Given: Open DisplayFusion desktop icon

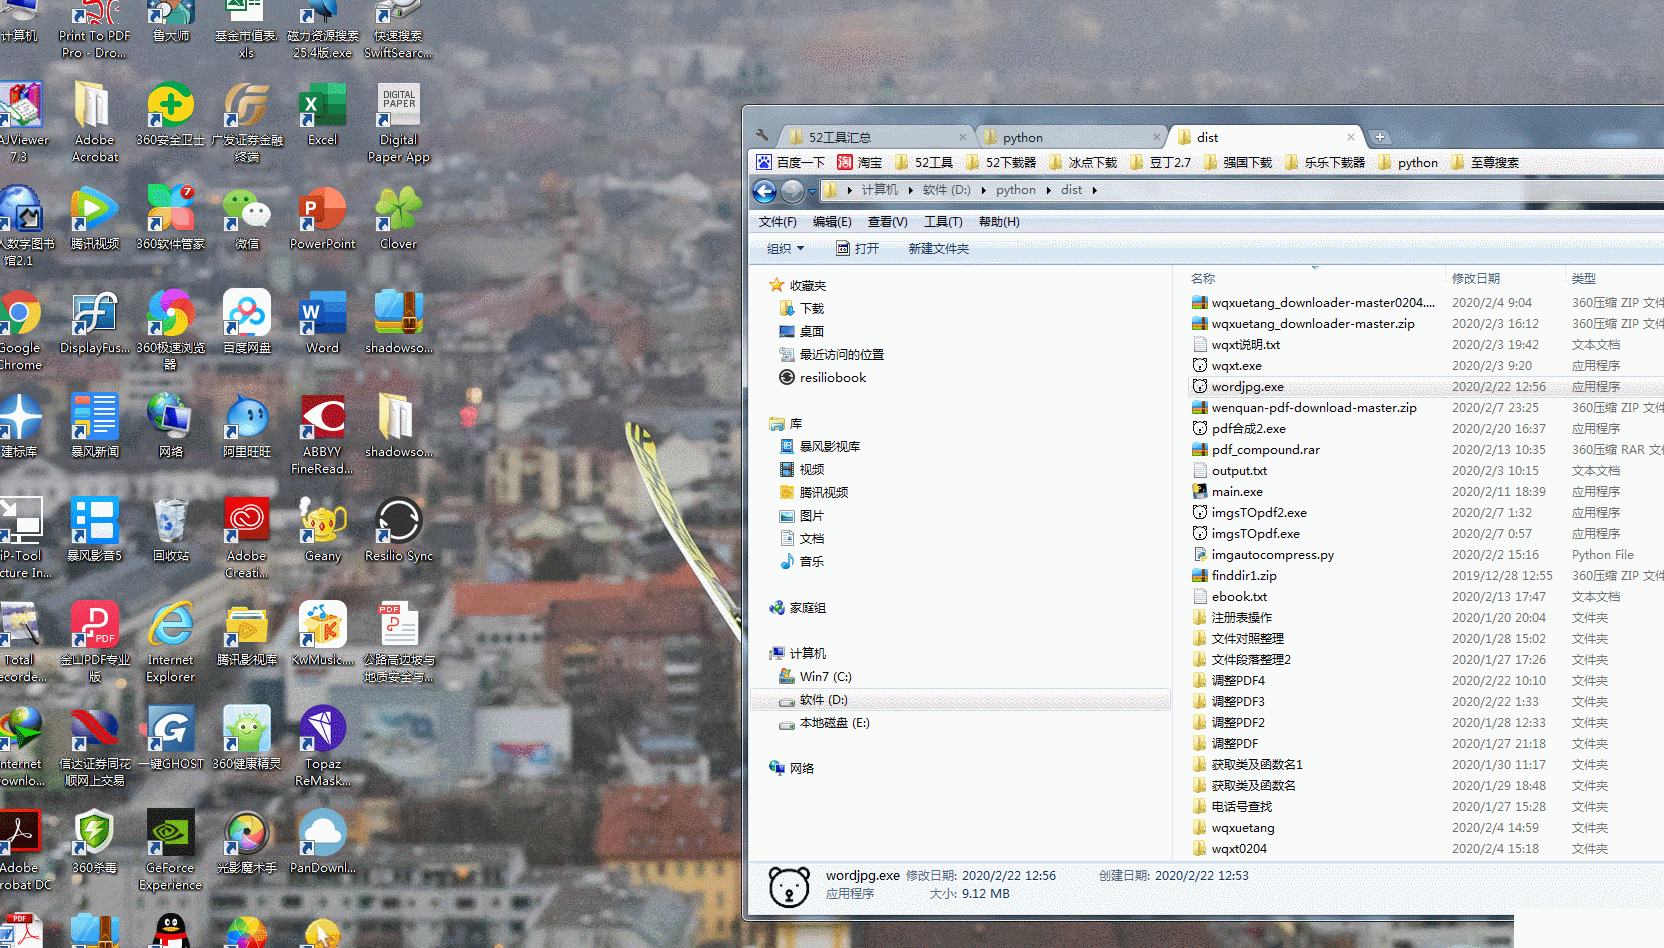Looking at the screenshot, I should click(x=94, y=322).
